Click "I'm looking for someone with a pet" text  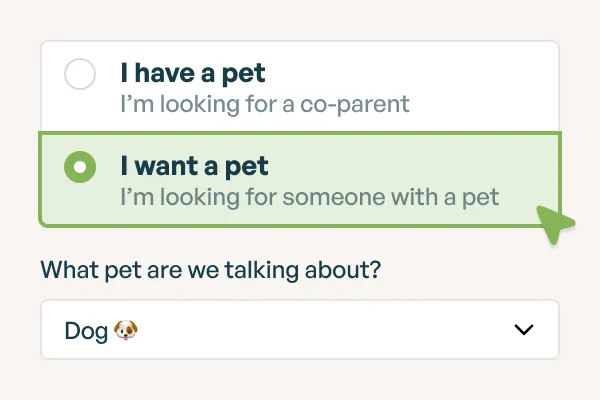(x=309, y=196)
